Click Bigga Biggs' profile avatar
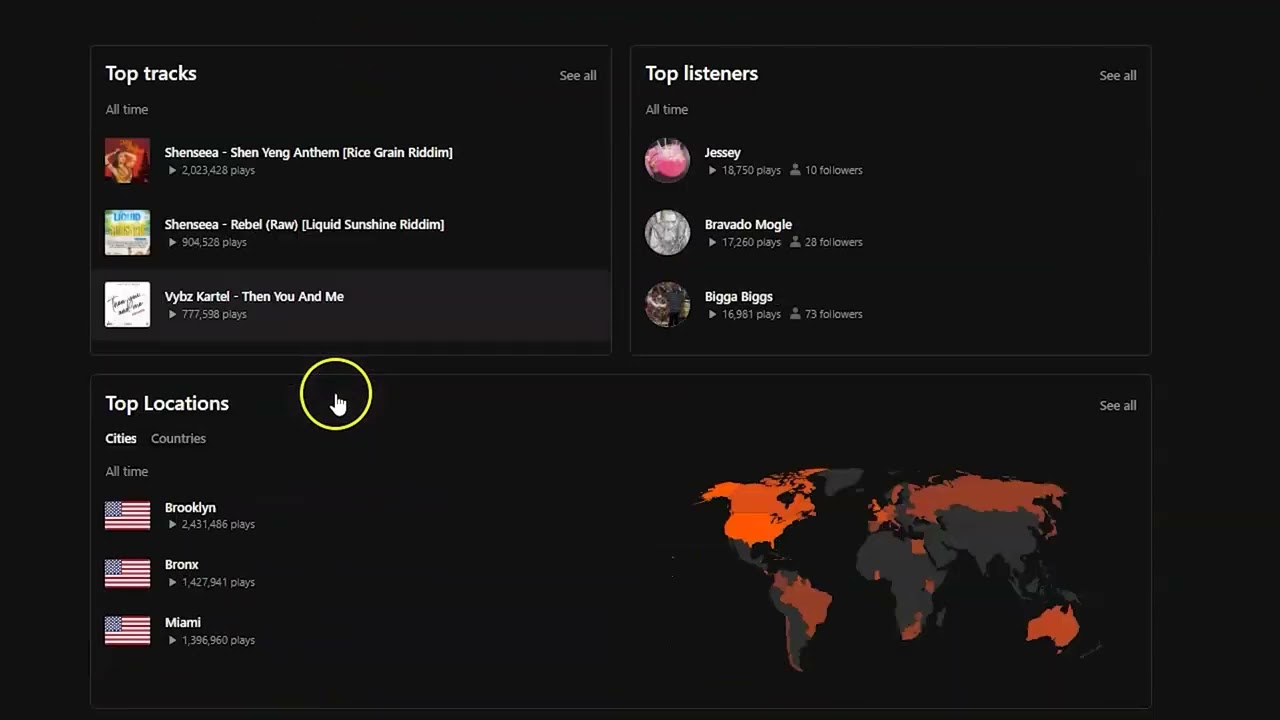The image size is (1280, 720). point(667,304)
